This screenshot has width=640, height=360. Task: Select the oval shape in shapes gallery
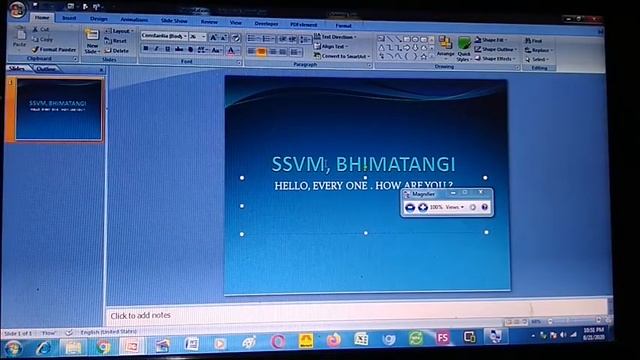coord(415,39)
